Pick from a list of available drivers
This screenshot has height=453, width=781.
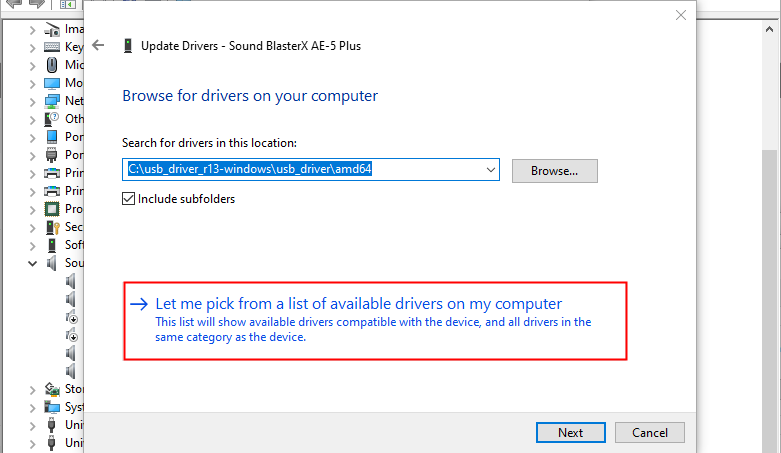coord(359,304)
